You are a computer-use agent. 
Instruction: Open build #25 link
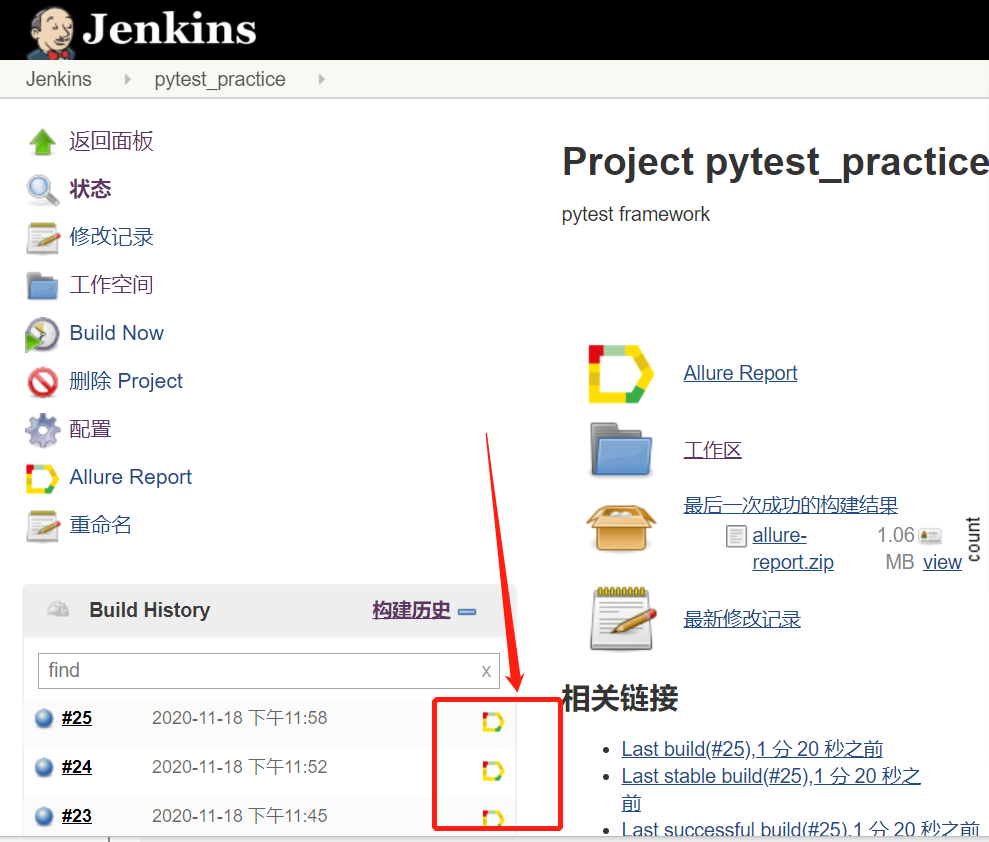(77, 718)
